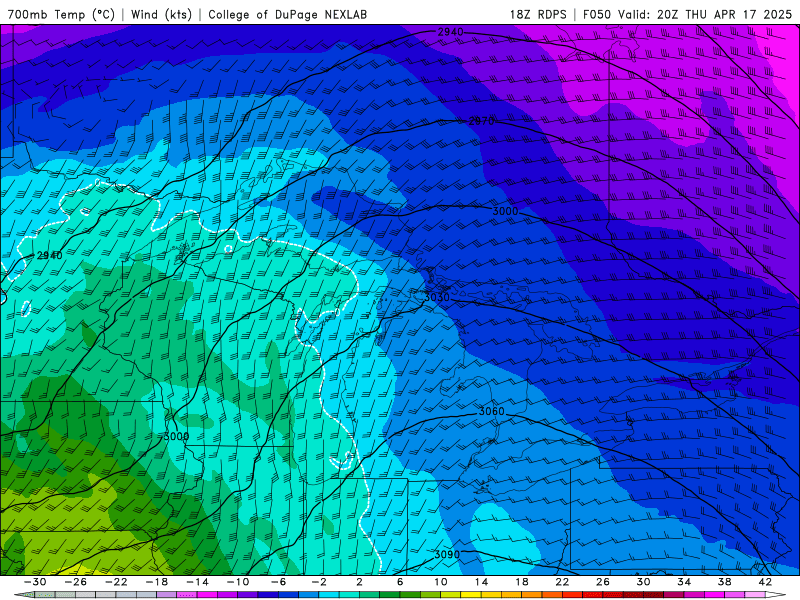Click the '700mb Temp (°C)' title text
The width and height of the screenshot is (800, 600).
click(x=61, y=14)
